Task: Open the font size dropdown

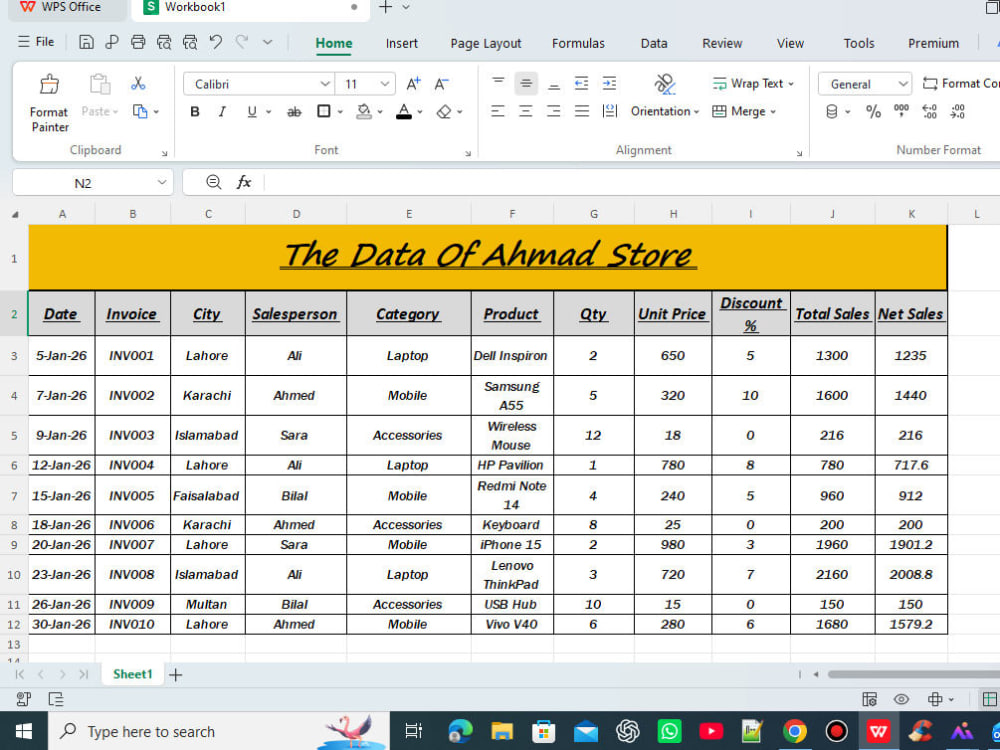Action: 385,84
